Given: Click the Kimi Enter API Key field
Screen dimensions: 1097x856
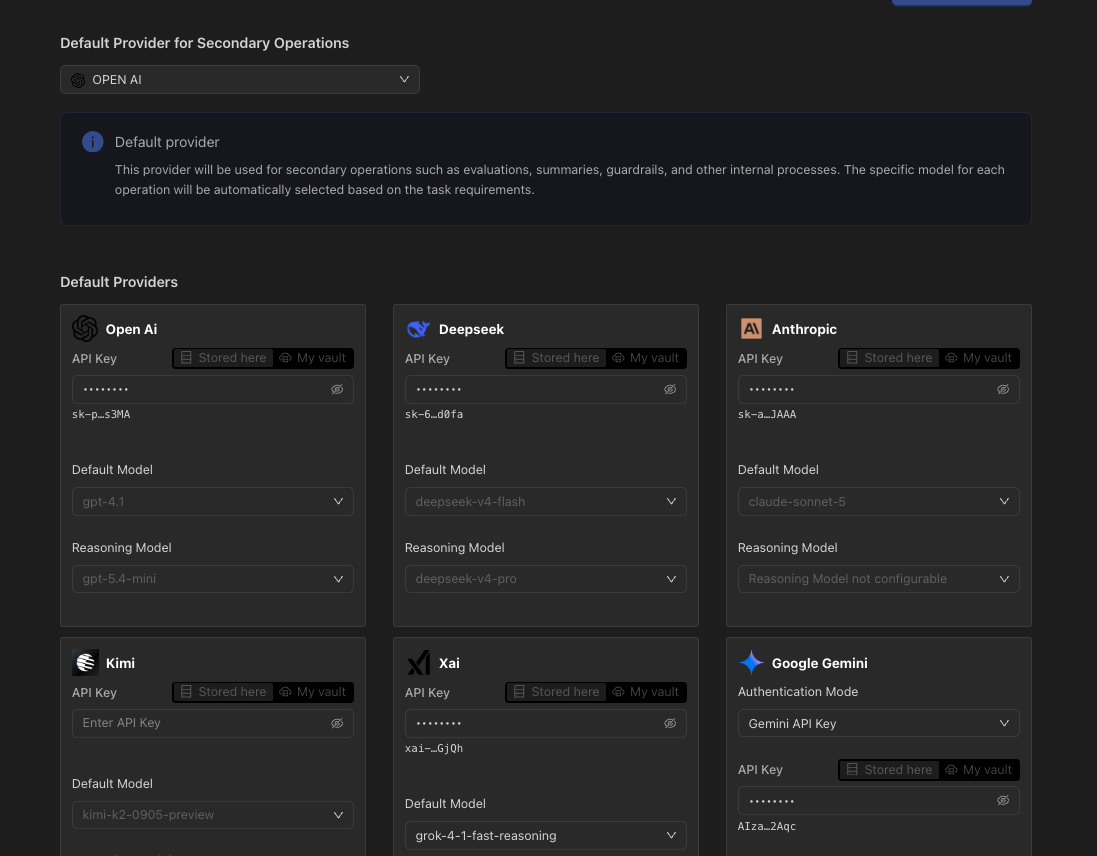Looking at the screenshot, I should tap(213, 723).
